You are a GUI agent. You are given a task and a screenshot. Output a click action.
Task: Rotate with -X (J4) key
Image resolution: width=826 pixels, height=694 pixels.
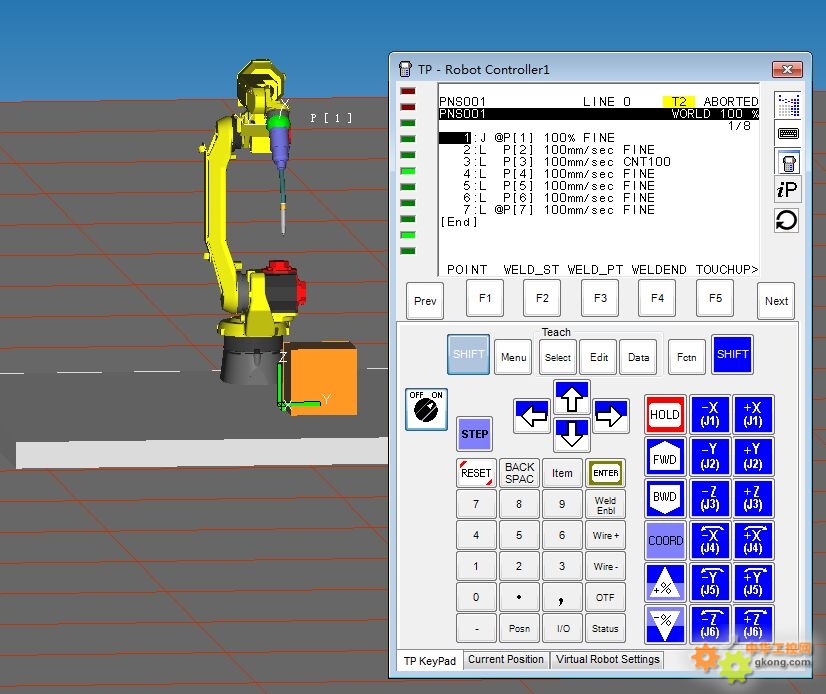[x=710, y=541]
